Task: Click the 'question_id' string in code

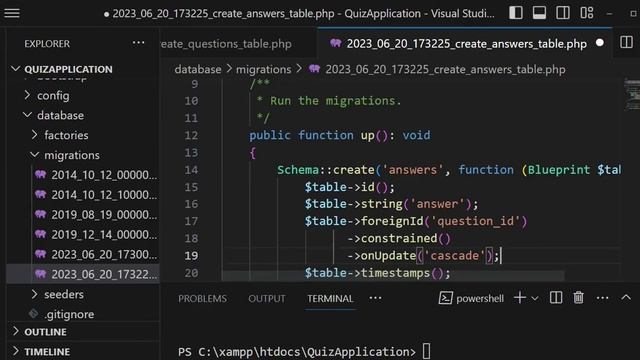Action: [476, 222]
